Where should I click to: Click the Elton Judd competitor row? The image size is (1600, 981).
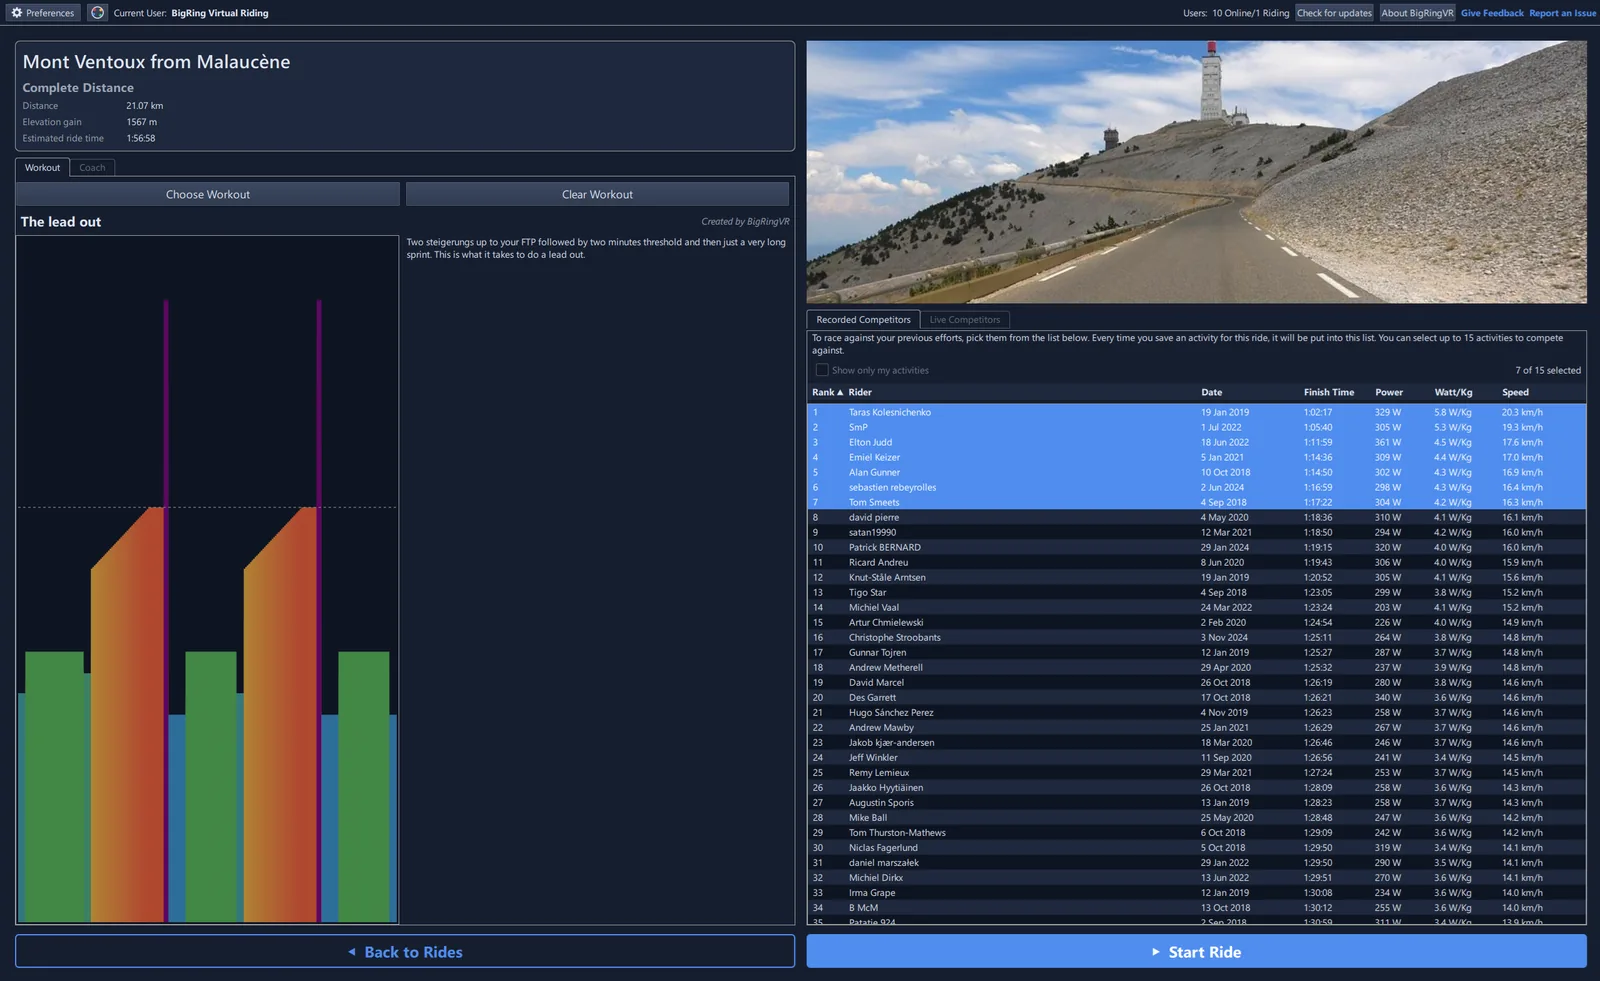point(1196,442)
